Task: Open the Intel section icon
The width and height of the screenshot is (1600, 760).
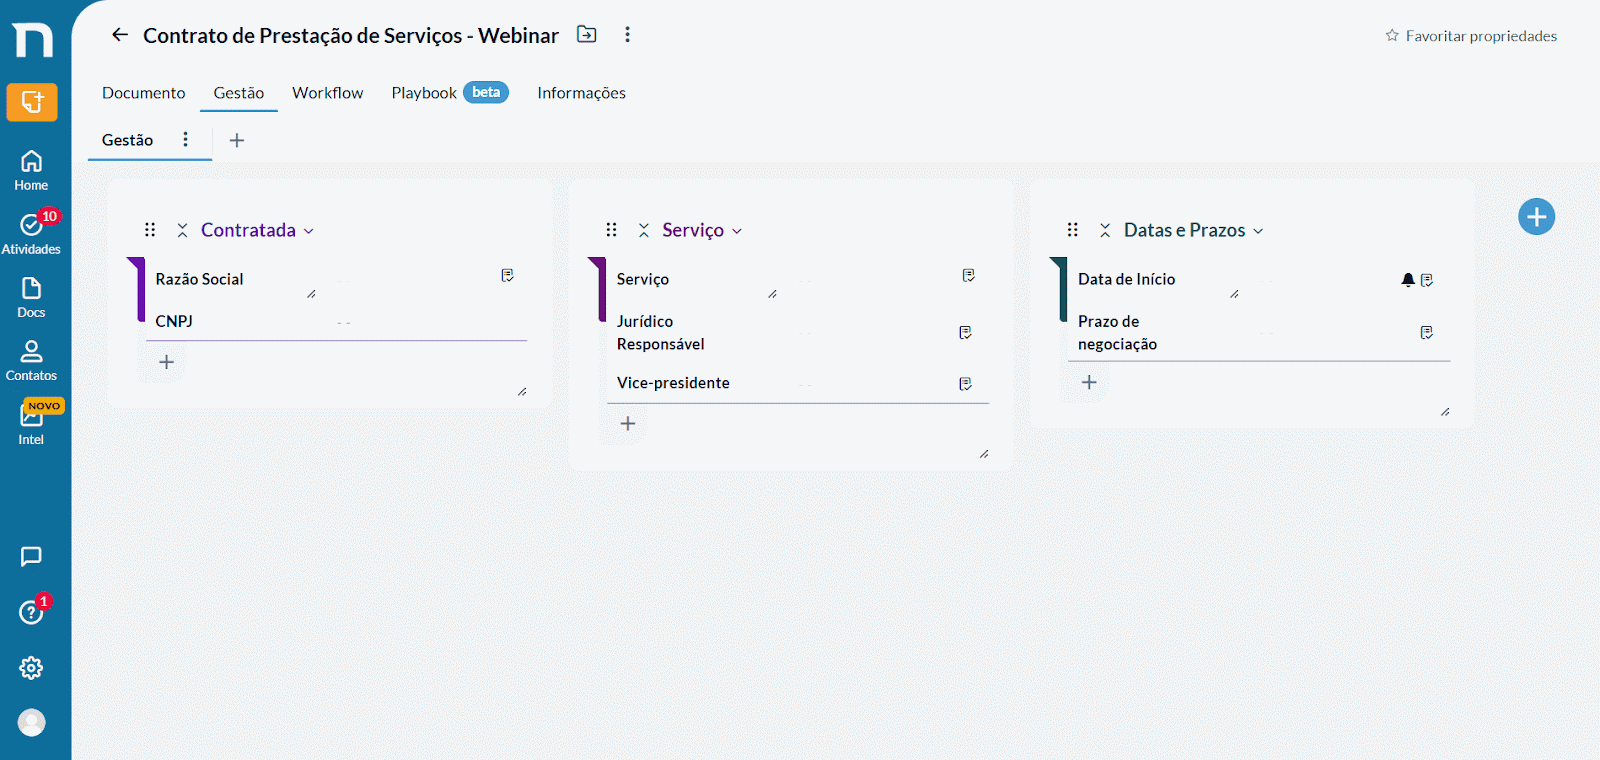Action: pyautogui.click(x=31, y=423)
